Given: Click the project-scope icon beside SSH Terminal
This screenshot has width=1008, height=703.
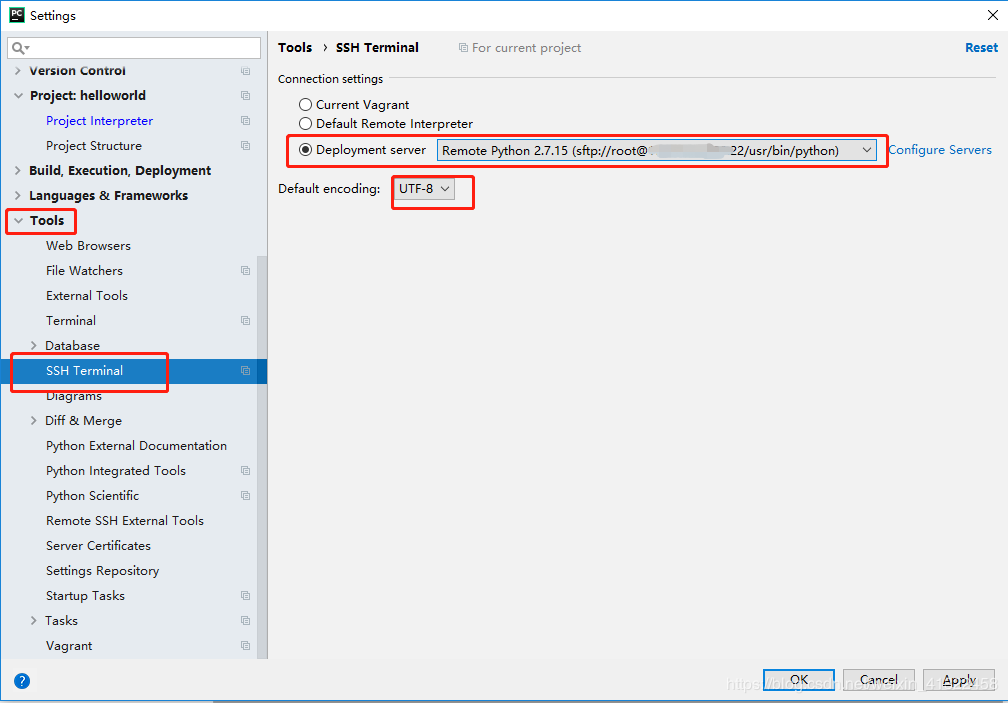Looking at the screenshot, I should click(245, 370).
